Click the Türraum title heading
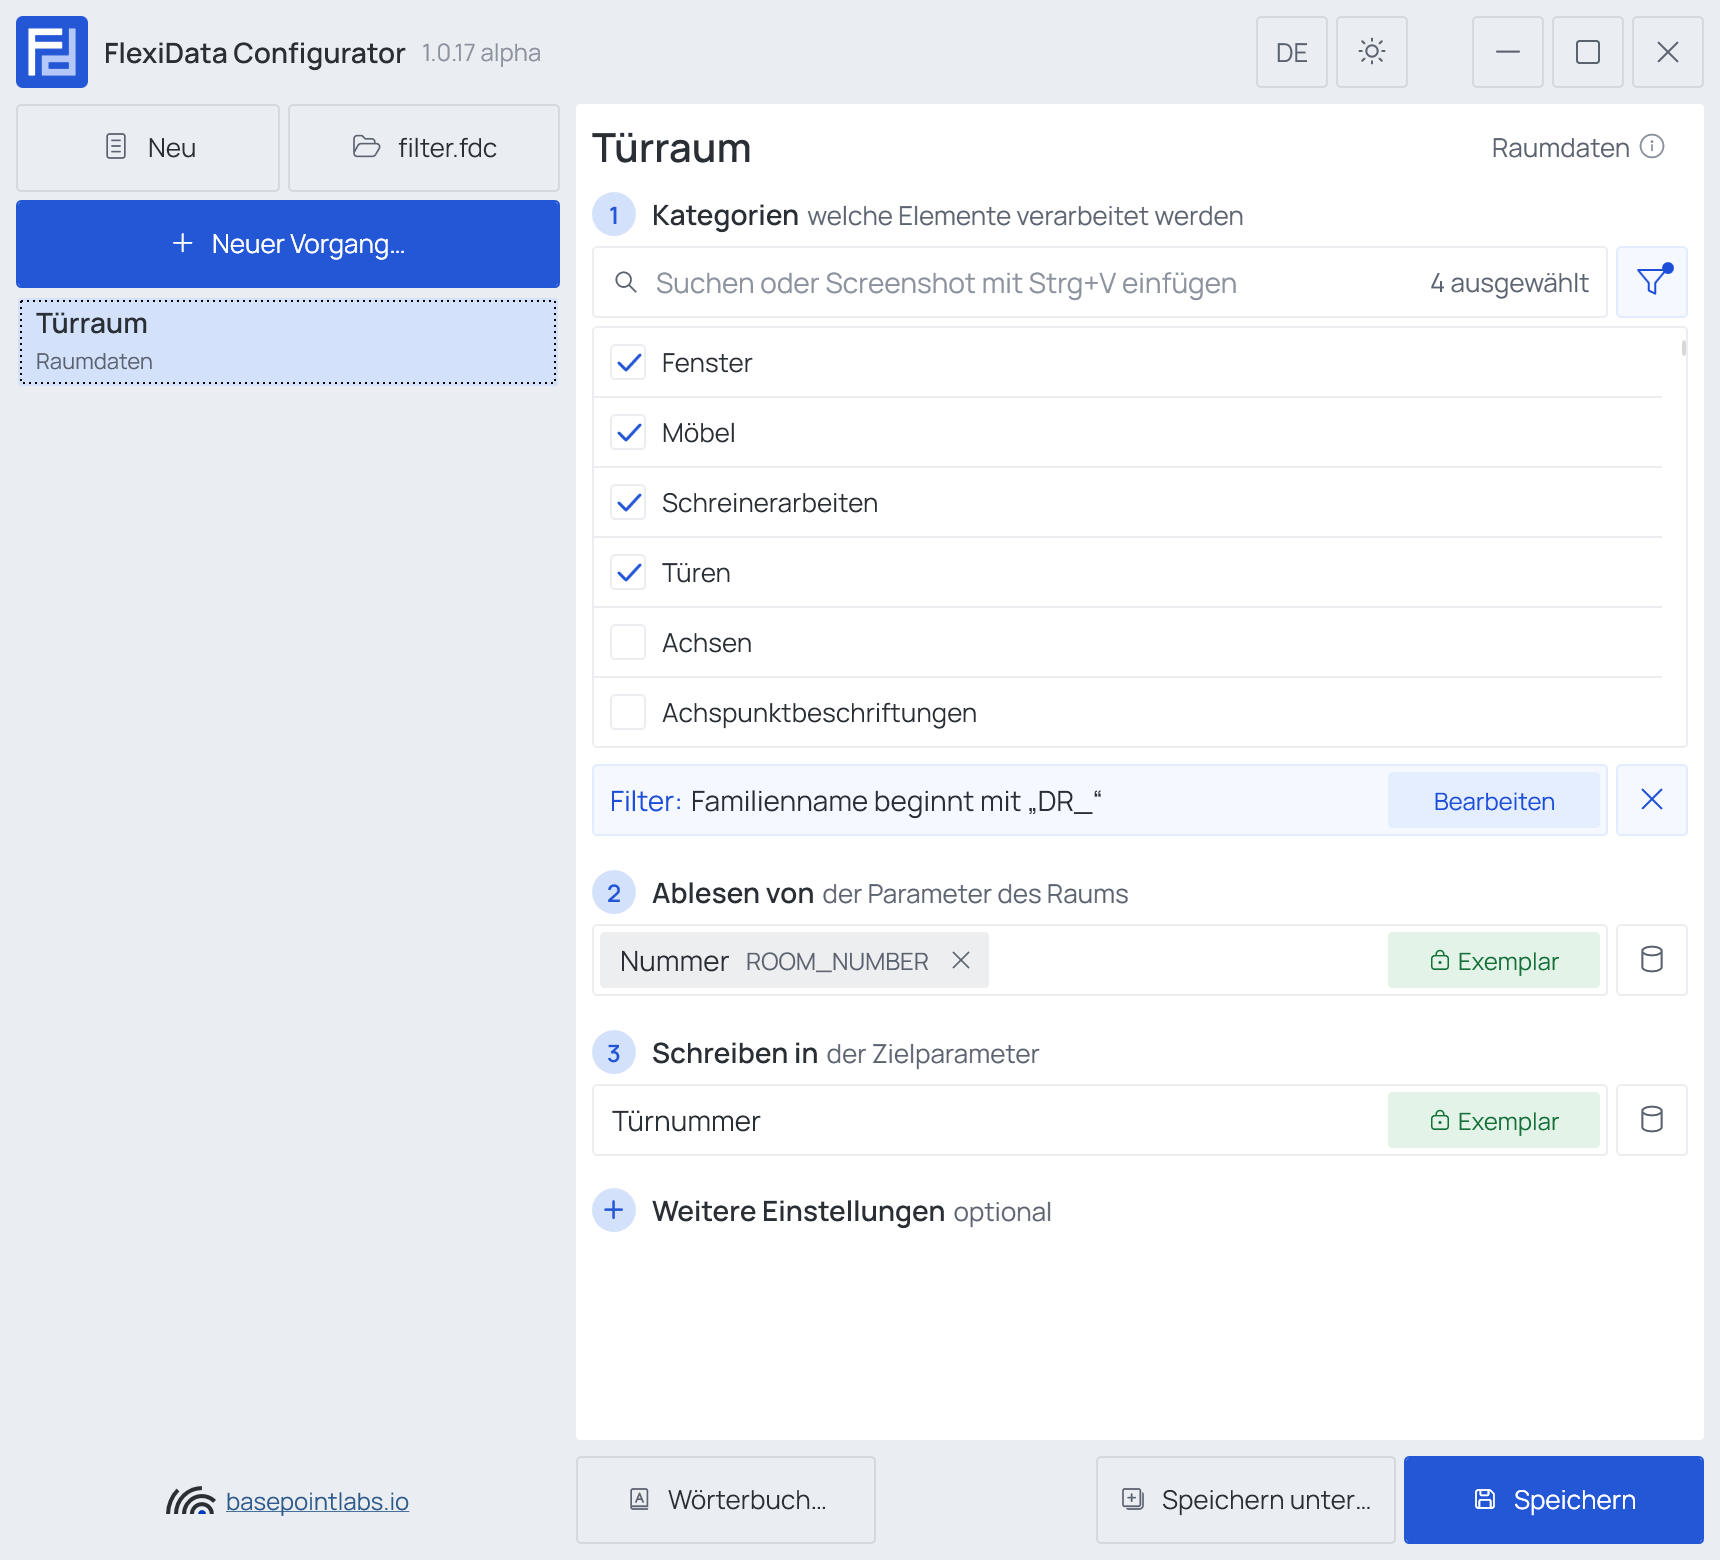 point(672,148)
